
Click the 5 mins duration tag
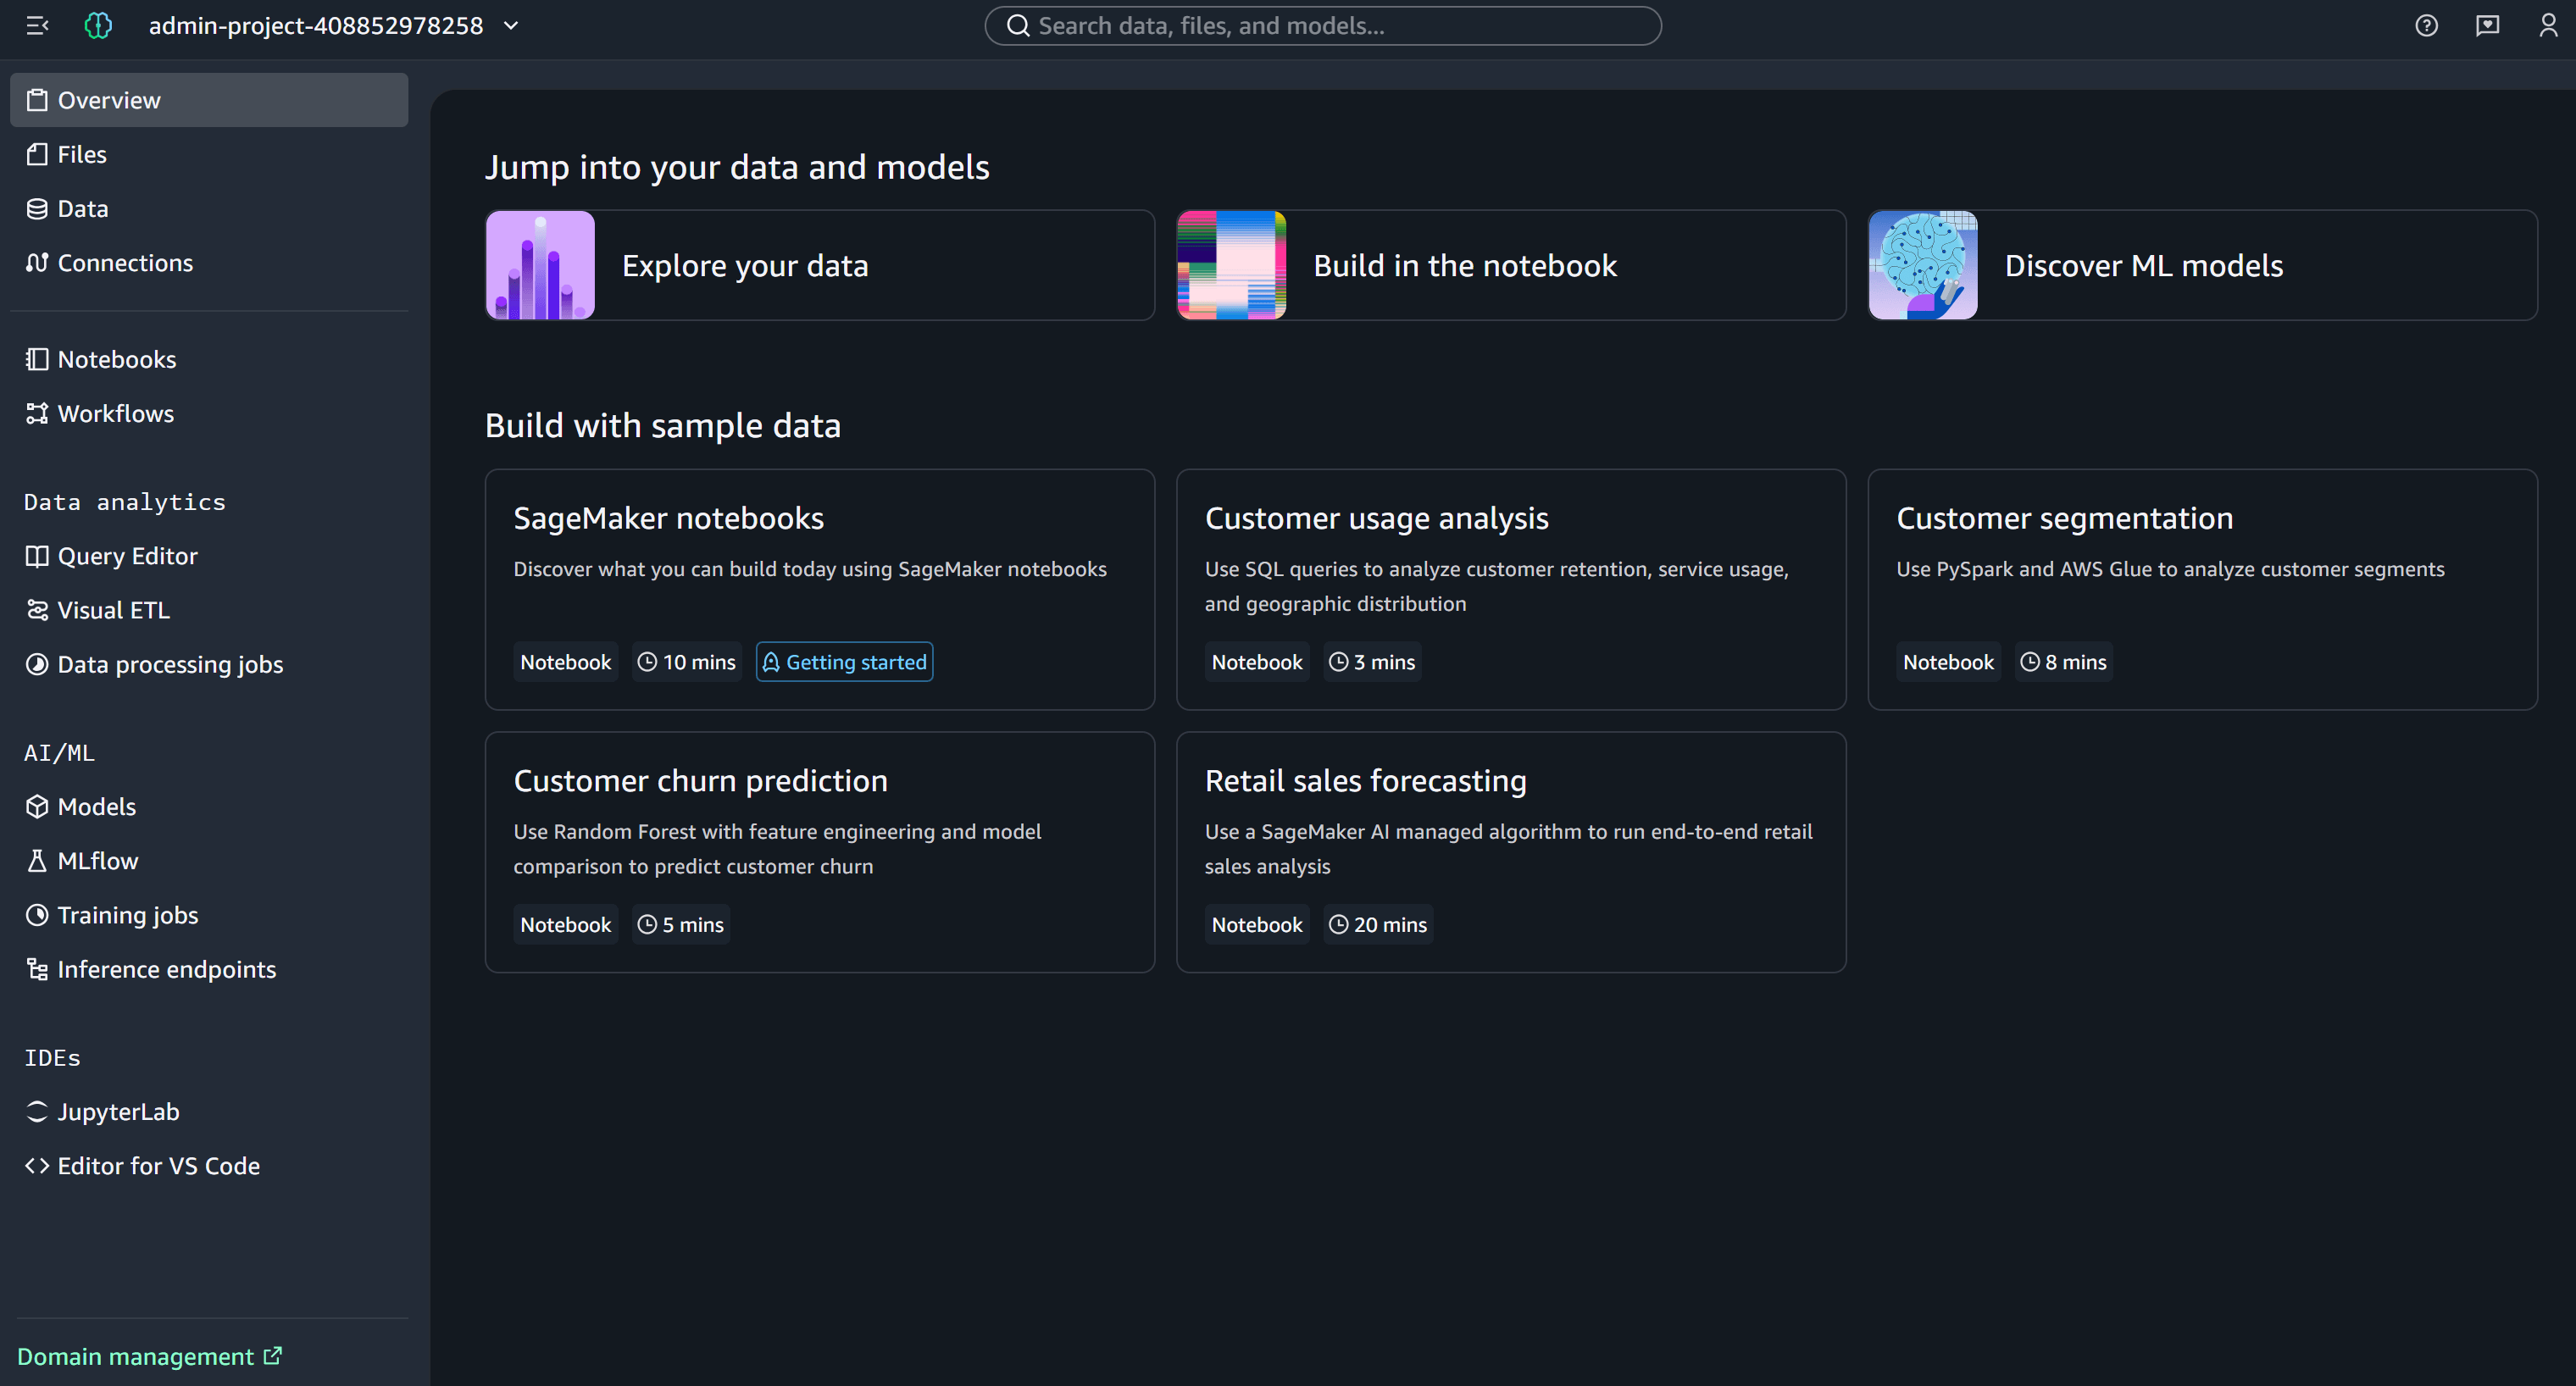pyautogui.click(x=680, y=925)
